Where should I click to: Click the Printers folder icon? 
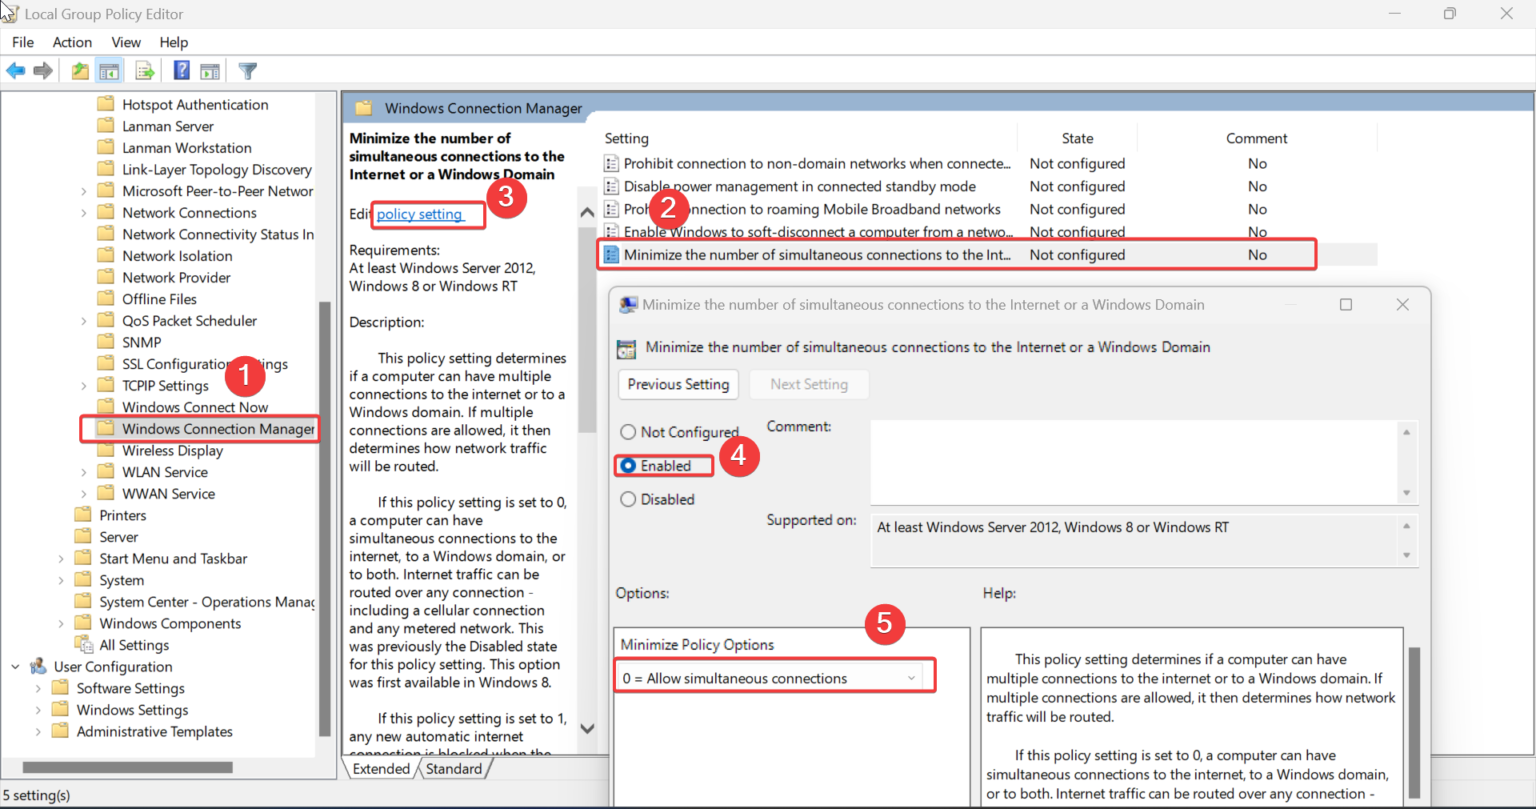83,515
